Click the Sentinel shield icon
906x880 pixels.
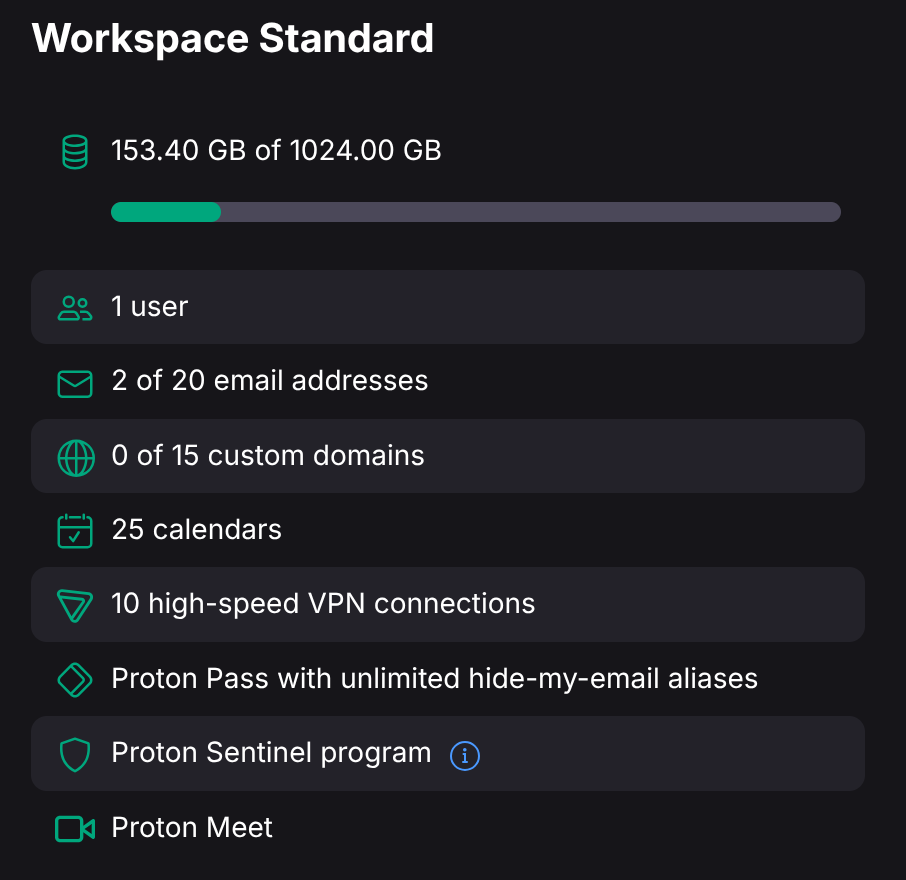tap(75, 755)
